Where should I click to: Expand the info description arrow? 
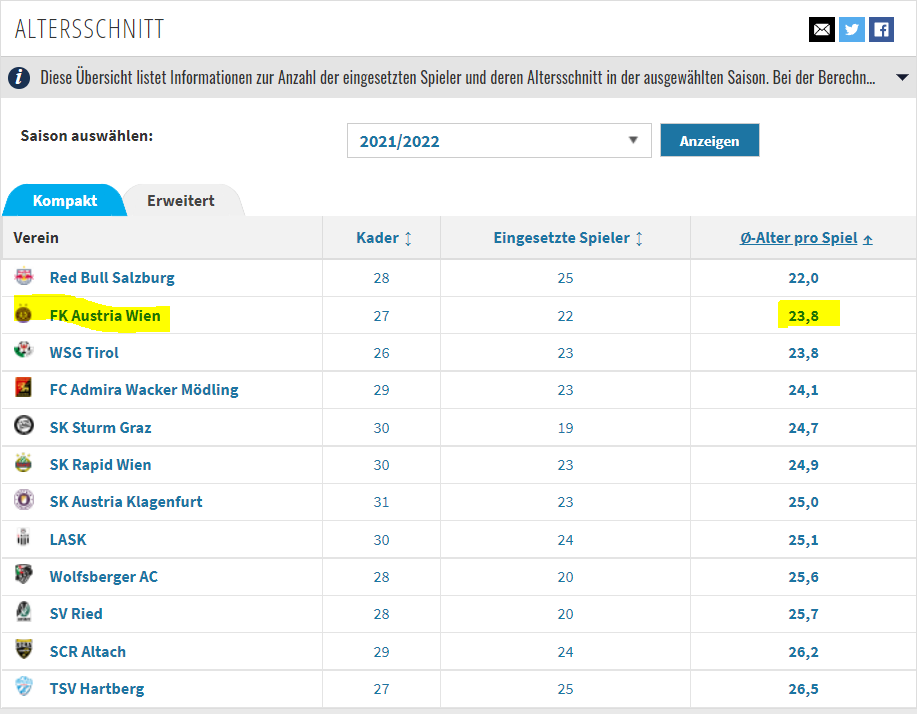tap(902, 77)
